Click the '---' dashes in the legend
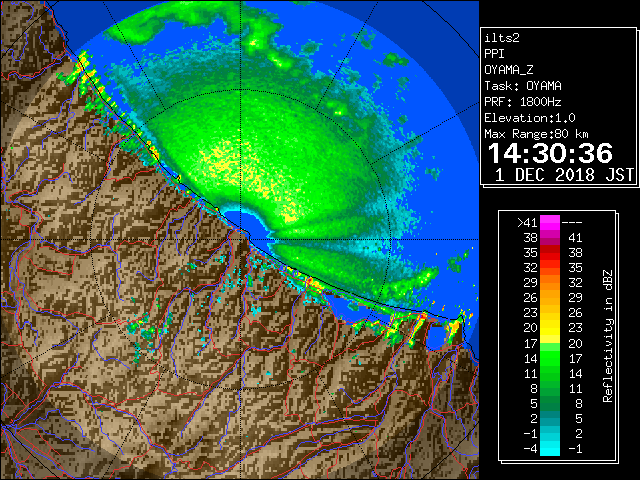The height and width of the screenshot is (480, 640). coord(572,223)
